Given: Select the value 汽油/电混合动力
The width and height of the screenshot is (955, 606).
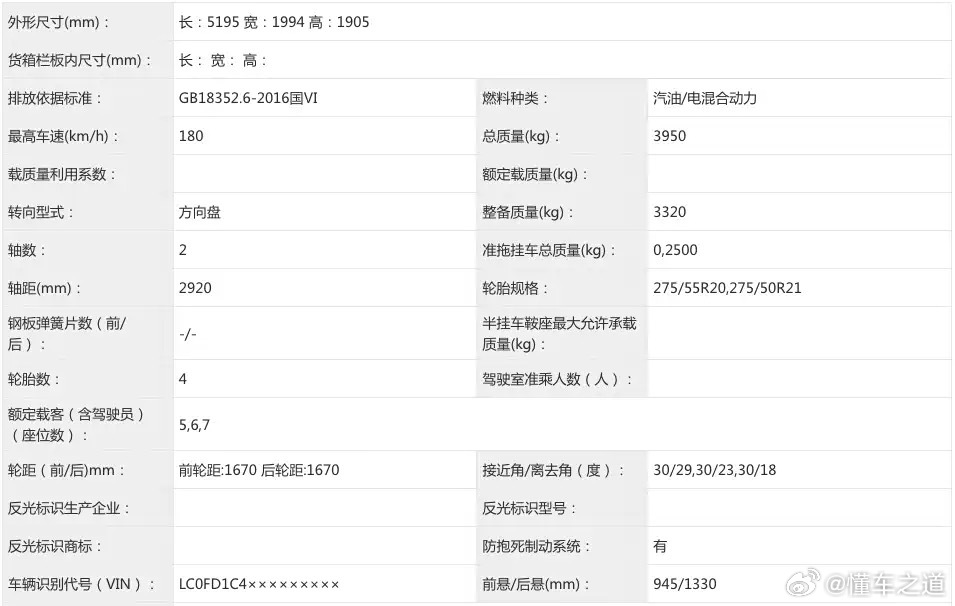Looking at the screenshot, I should (x=705, y=98).
